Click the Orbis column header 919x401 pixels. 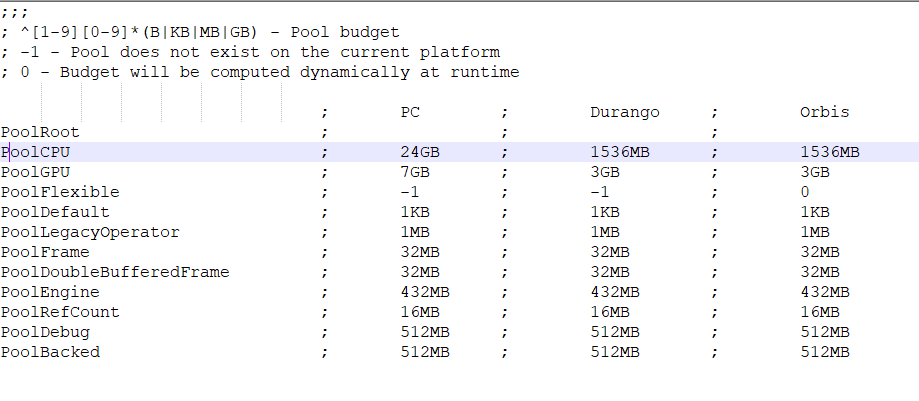pyautogui.click(x=824, y=112)
